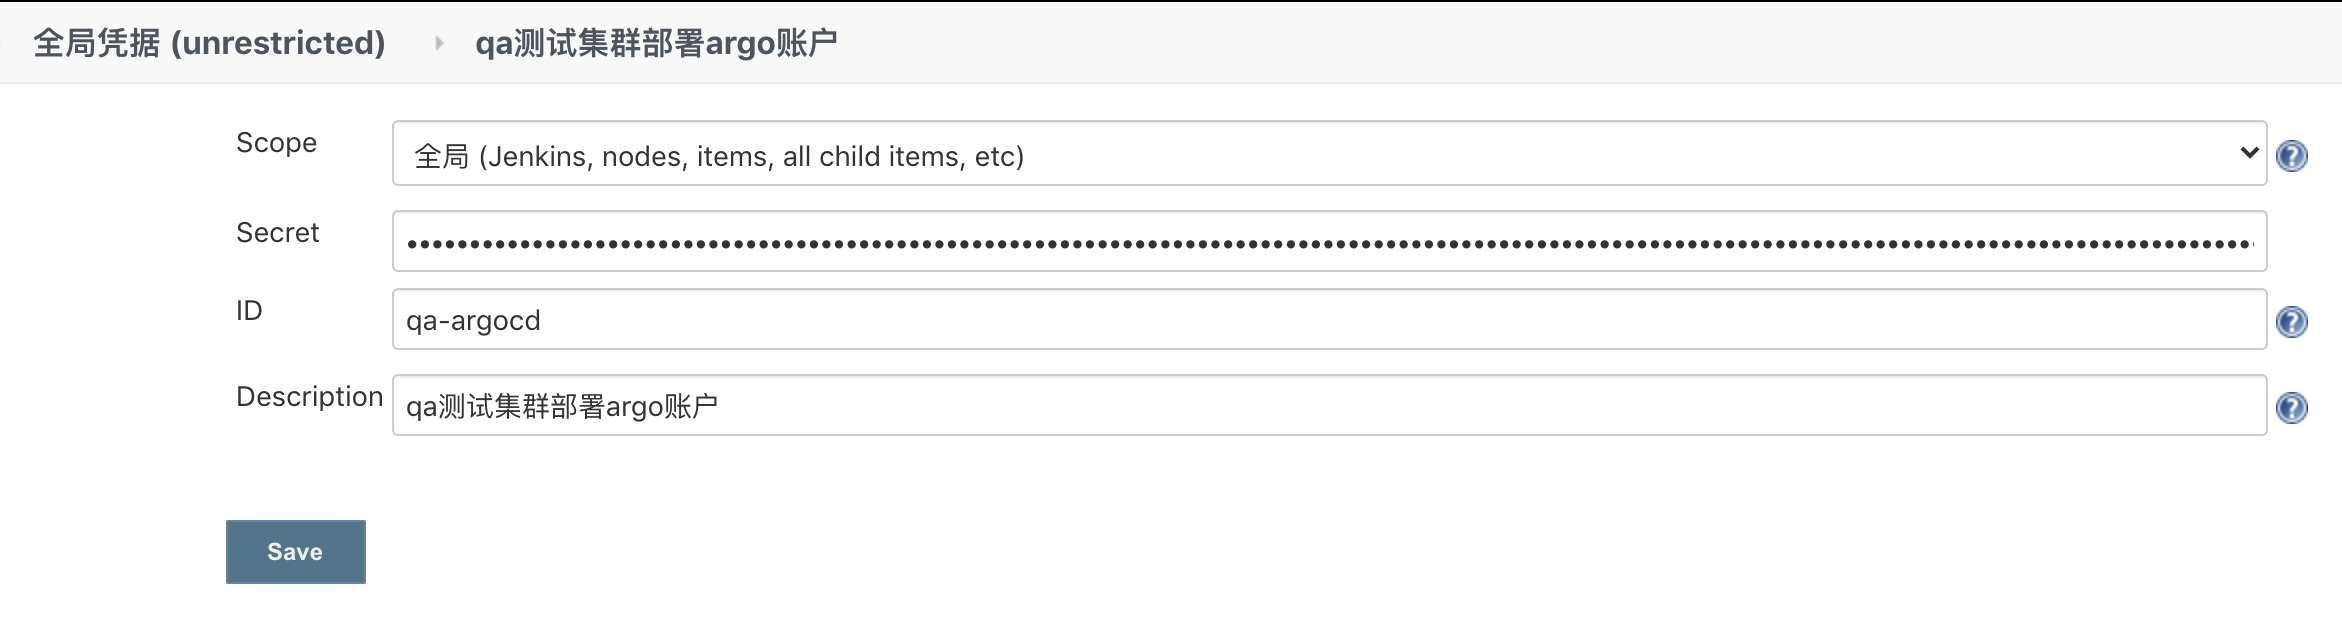The width and height of the screenshot is (2342, 642).
Task: Click the Scope field label
Action: coord(276,143)
